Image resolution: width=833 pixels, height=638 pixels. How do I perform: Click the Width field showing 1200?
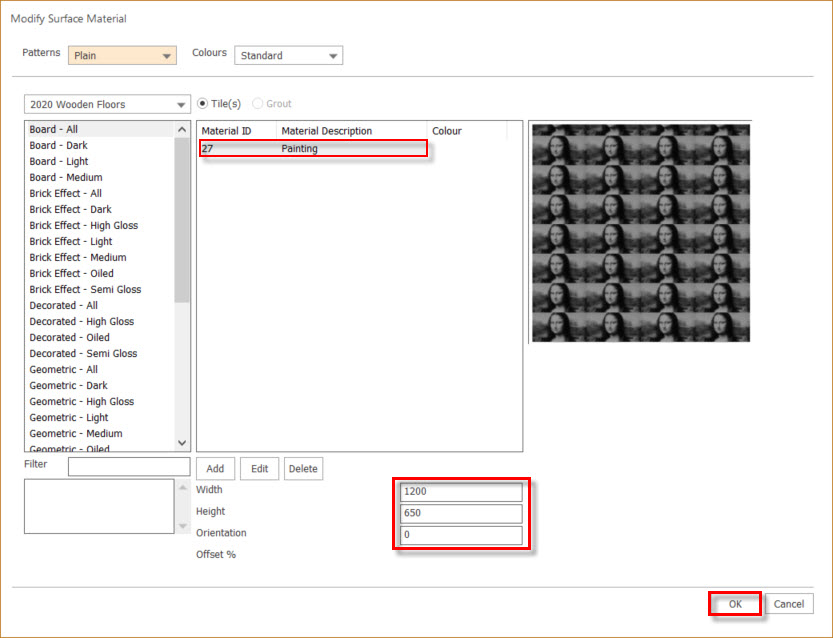(461, 491)
